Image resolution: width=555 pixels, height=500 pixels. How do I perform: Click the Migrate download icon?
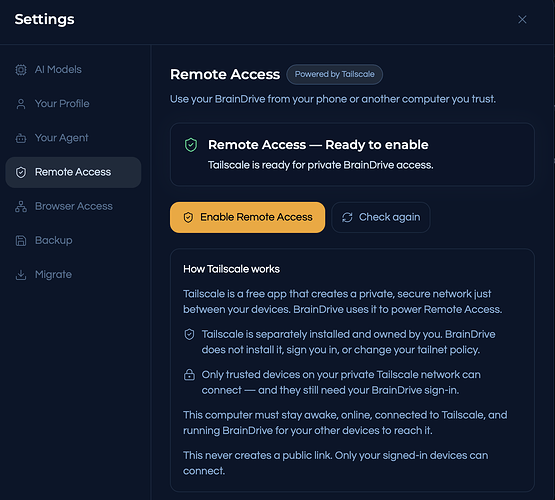coord(21,275)
